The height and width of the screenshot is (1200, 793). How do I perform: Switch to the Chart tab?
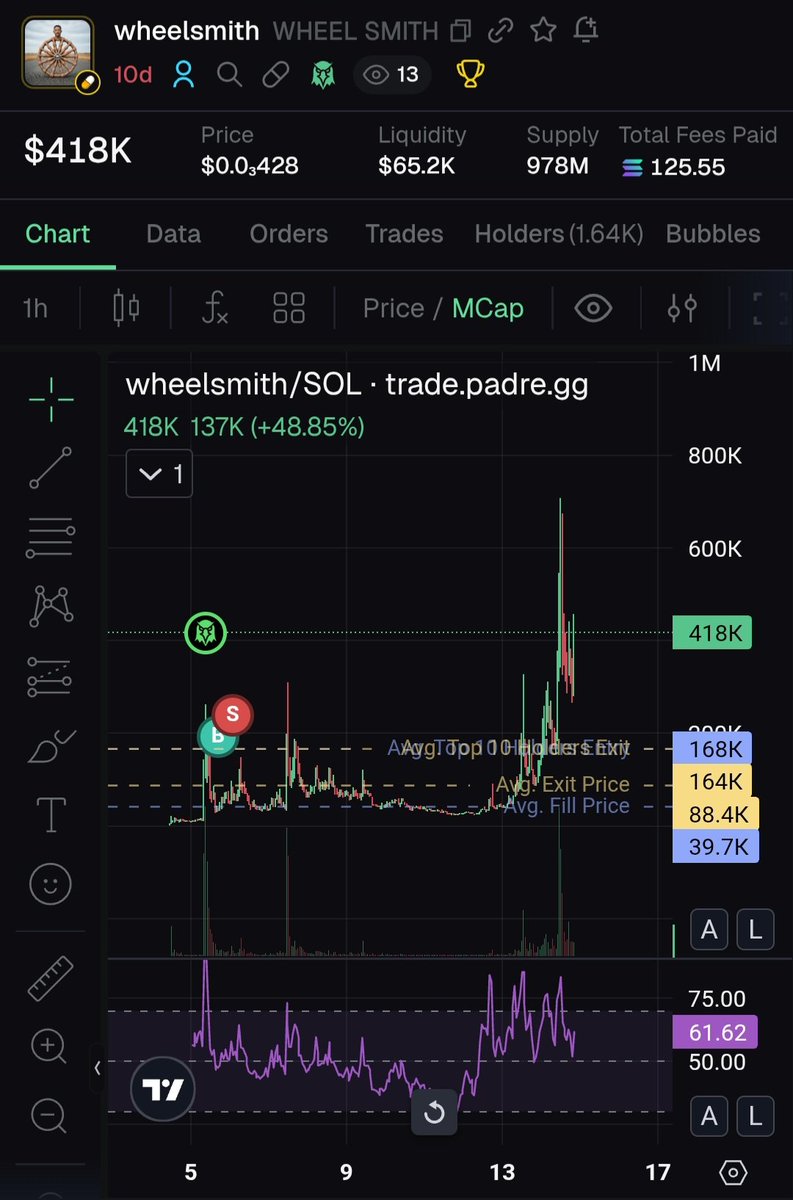coord(57,234)
